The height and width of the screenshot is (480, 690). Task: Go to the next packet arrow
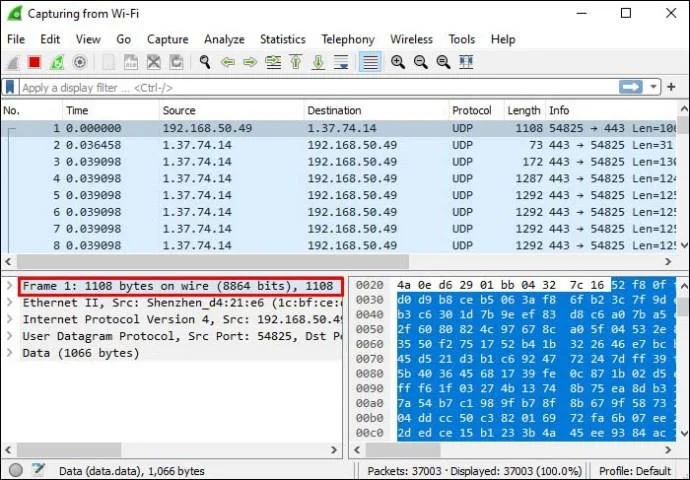point(250,62)
